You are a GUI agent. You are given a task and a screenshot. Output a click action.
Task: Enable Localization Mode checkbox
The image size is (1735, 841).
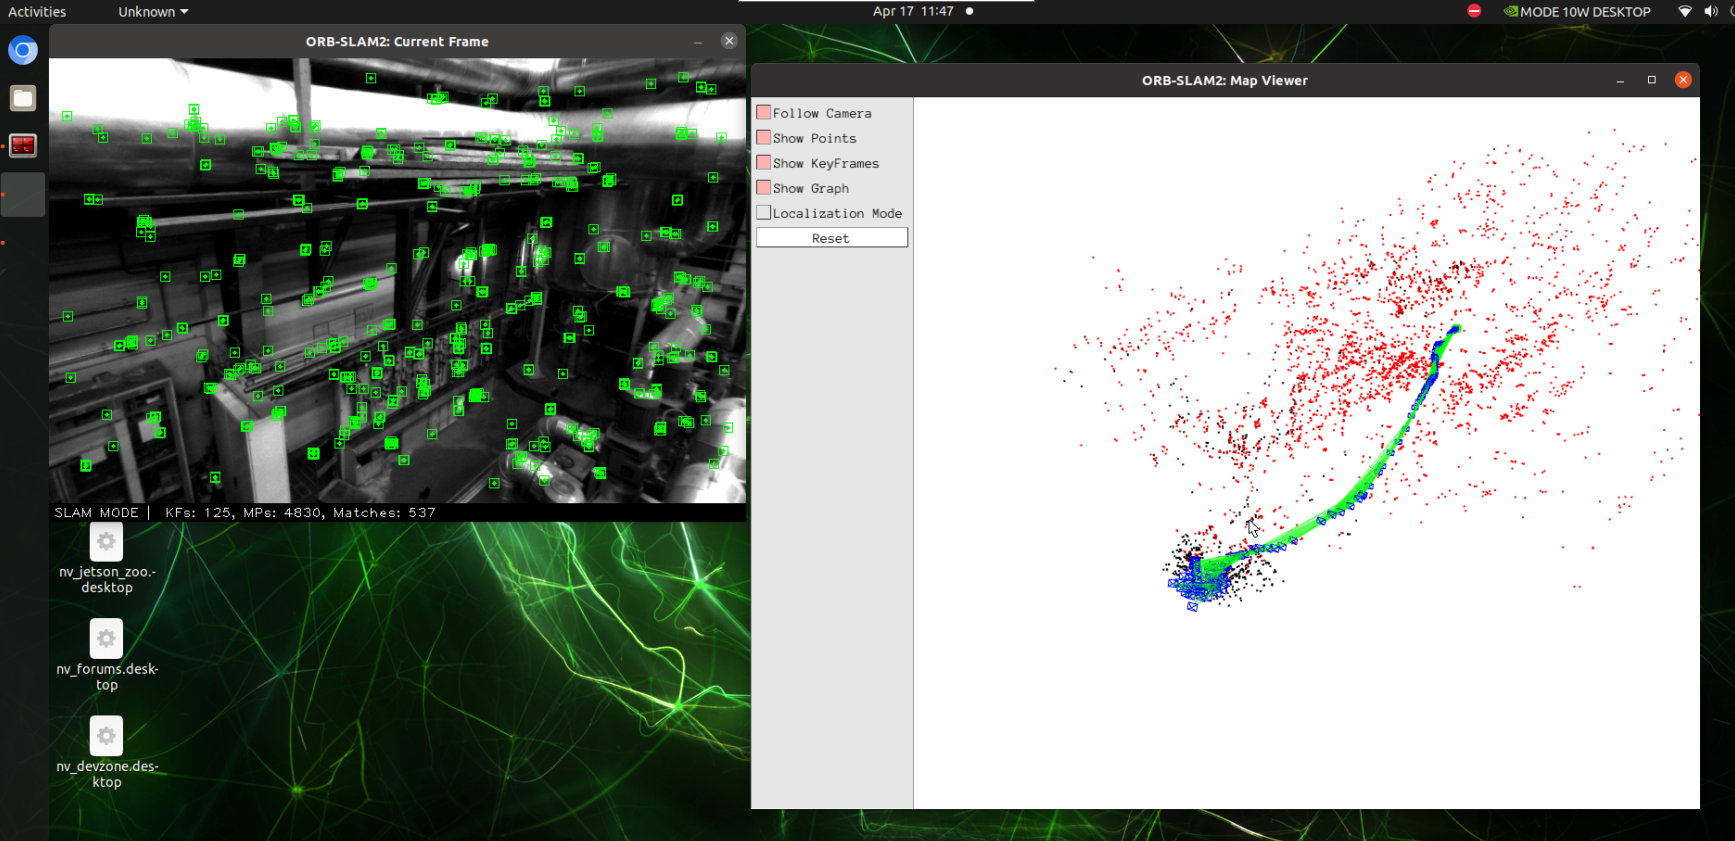tap(764, 212)
